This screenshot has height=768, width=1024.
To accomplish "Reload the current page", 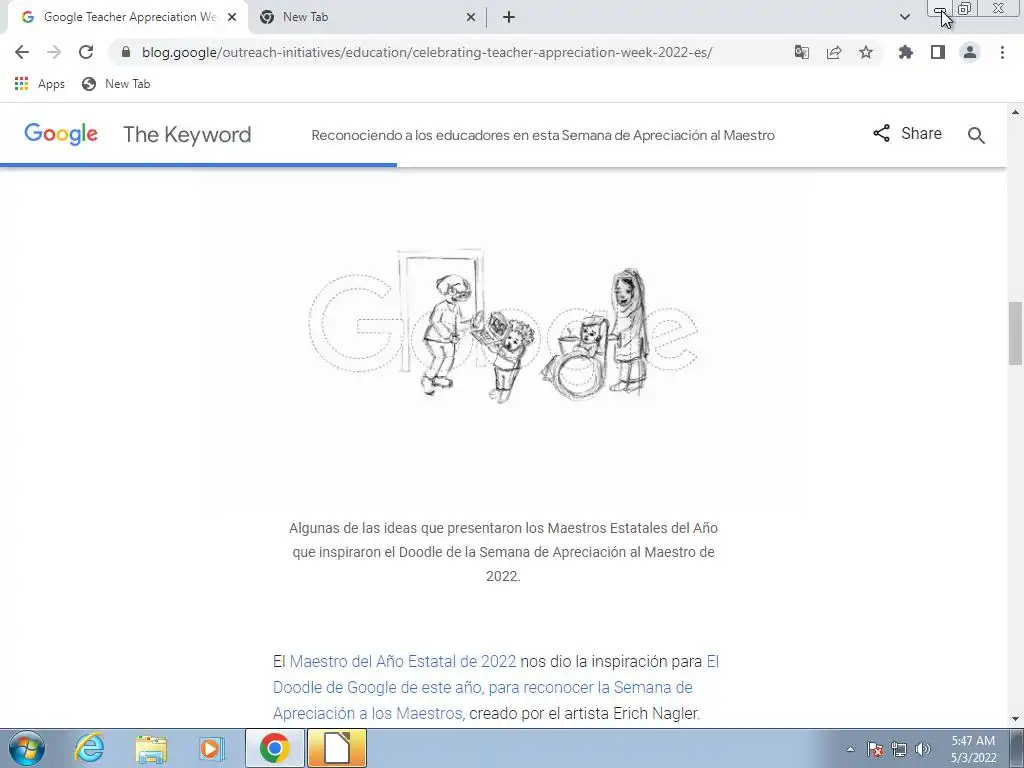I will click(x=86, y=52).
